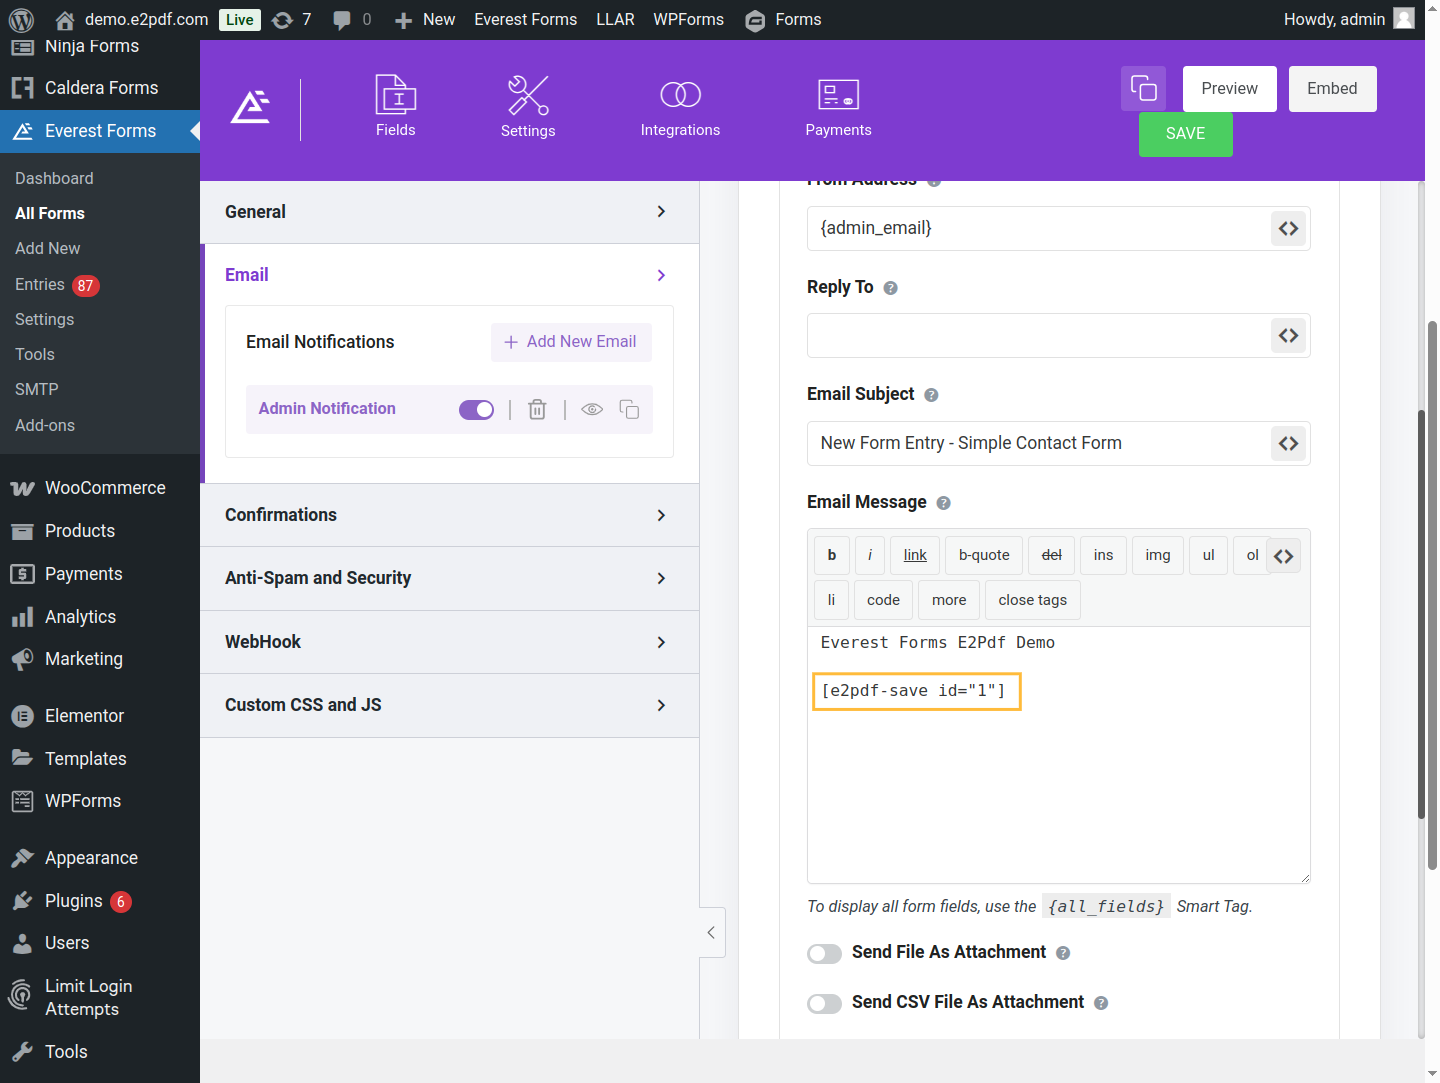1440x1083 pixels.
Task: Expand the Confirmations settings section
Action: pyautogui.click(x=449, y=515)
